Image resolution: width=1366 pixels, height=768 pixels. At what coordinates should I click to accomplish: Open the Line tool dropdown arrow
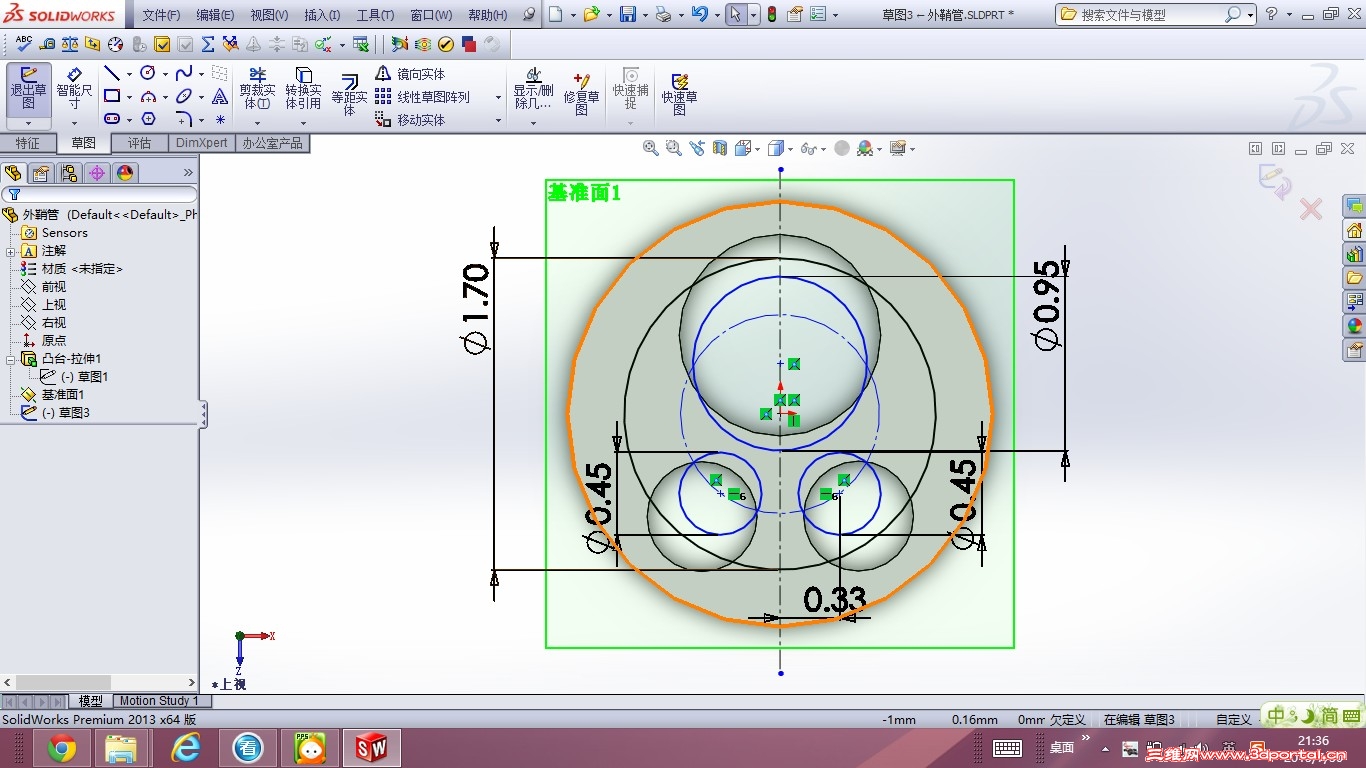click(x=129, y=74)
